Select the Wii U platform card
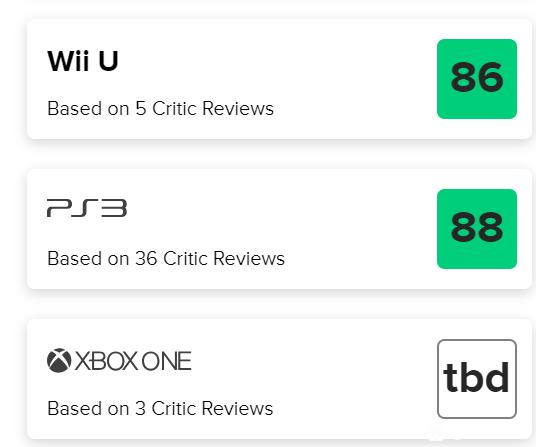This screenshot has height=447, width=536. click(279, 79)
